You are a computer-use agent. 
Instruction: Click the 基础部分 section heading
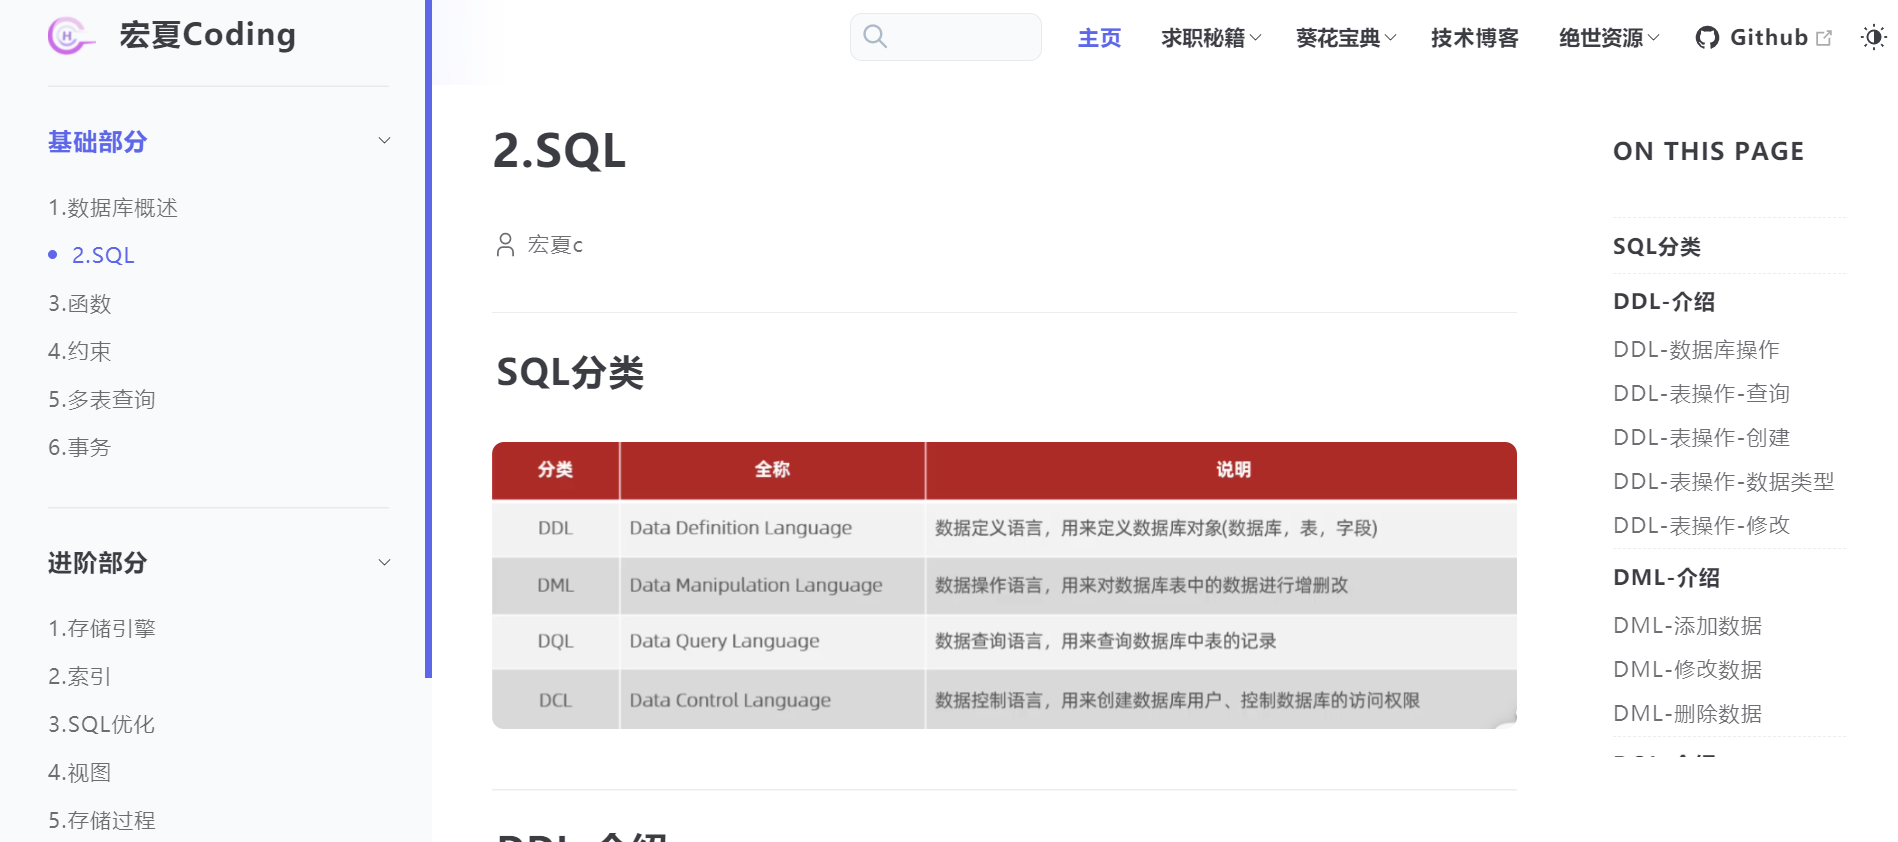pyautogui.click(x=97, y=142)
